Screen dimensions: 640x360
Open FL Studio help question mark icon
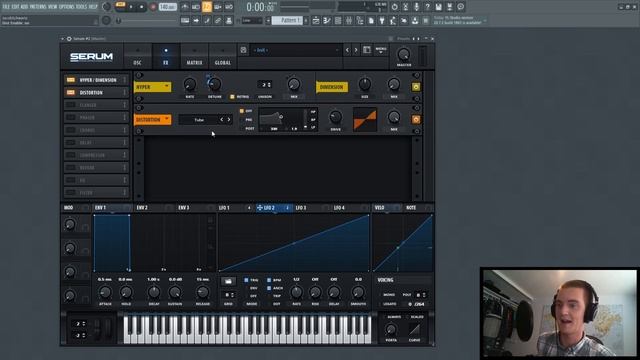click(x=427, y=7)
